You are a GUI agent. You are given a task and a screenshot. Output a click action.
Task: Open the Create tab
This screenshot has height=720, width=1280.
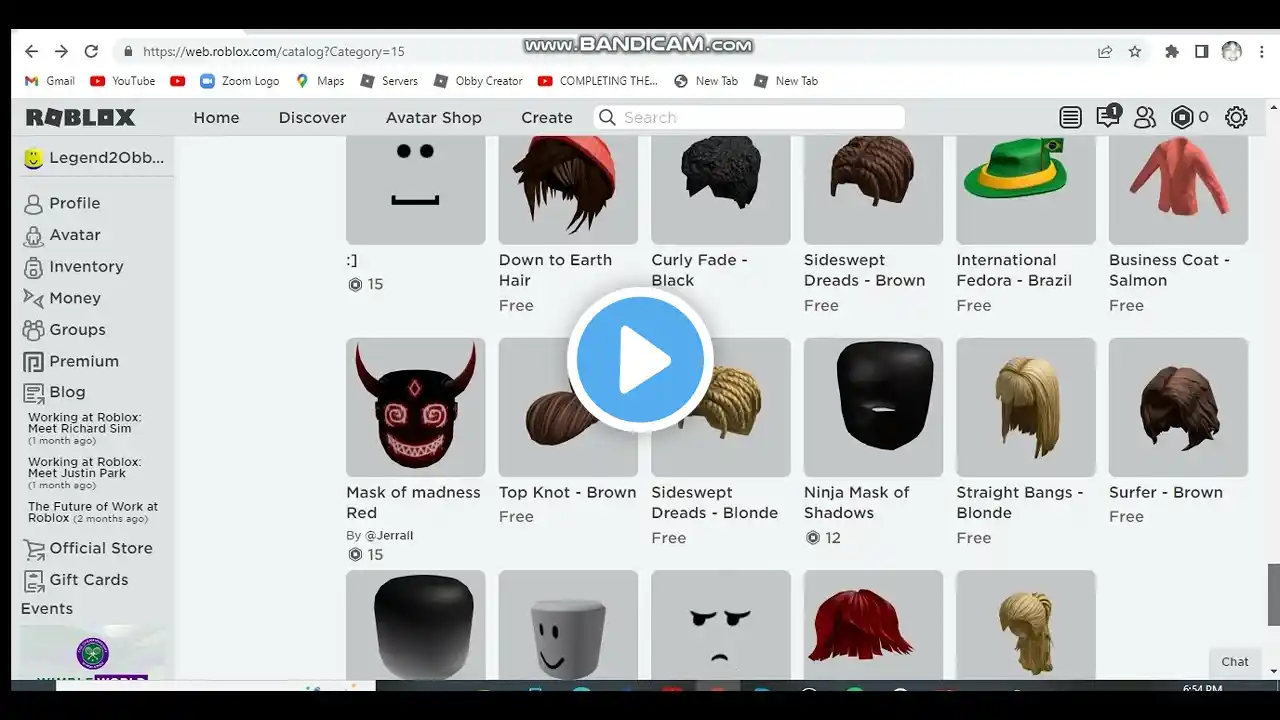(547, 117)
